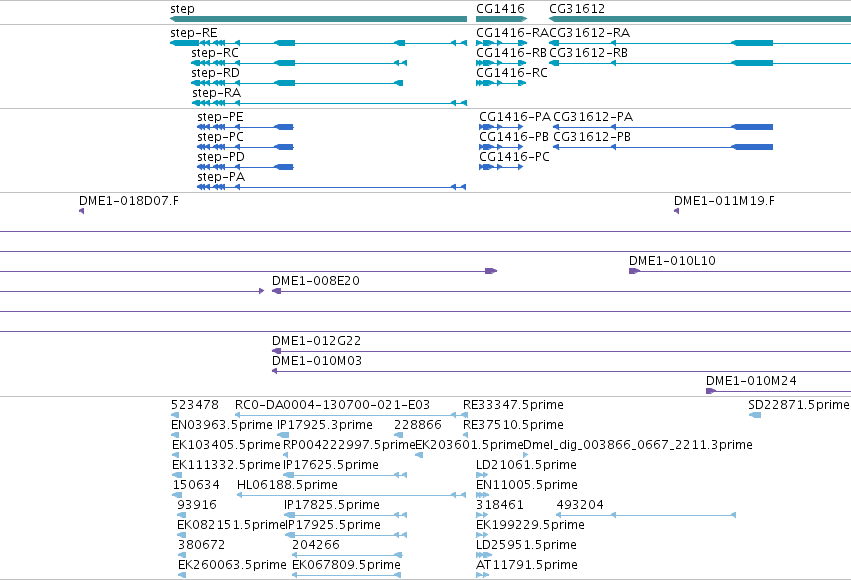Select EST RE37510.5prime
The width and height of the screenshot is (851, 580).
513,425
